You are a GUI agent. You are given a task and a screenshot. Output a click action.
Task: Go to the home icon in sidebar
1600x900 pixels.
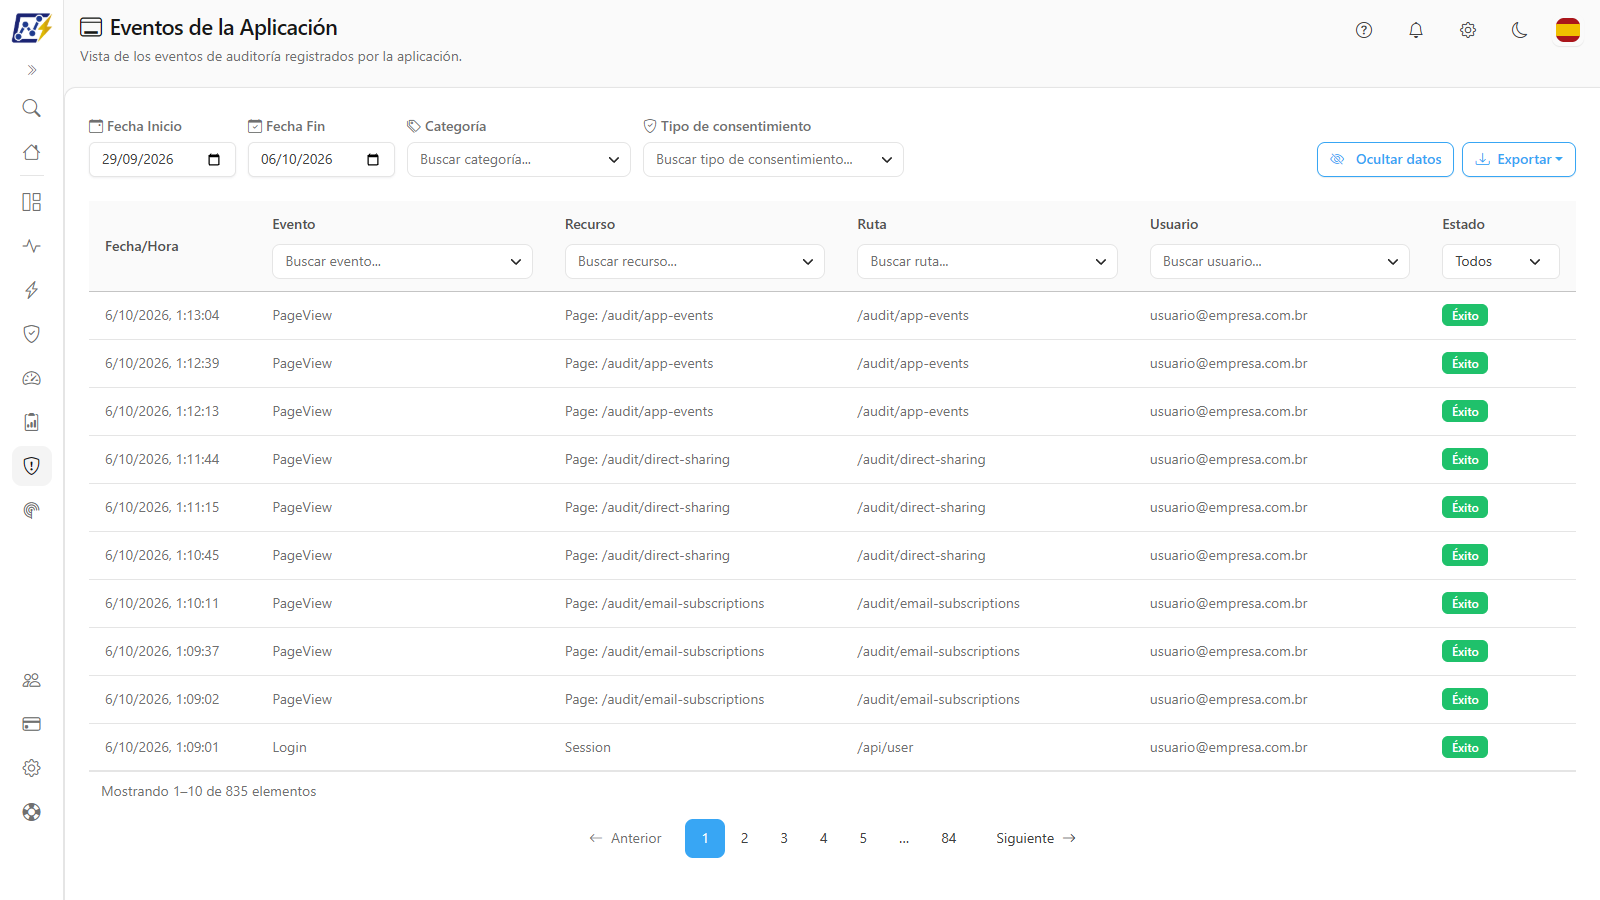click(32, 152)
